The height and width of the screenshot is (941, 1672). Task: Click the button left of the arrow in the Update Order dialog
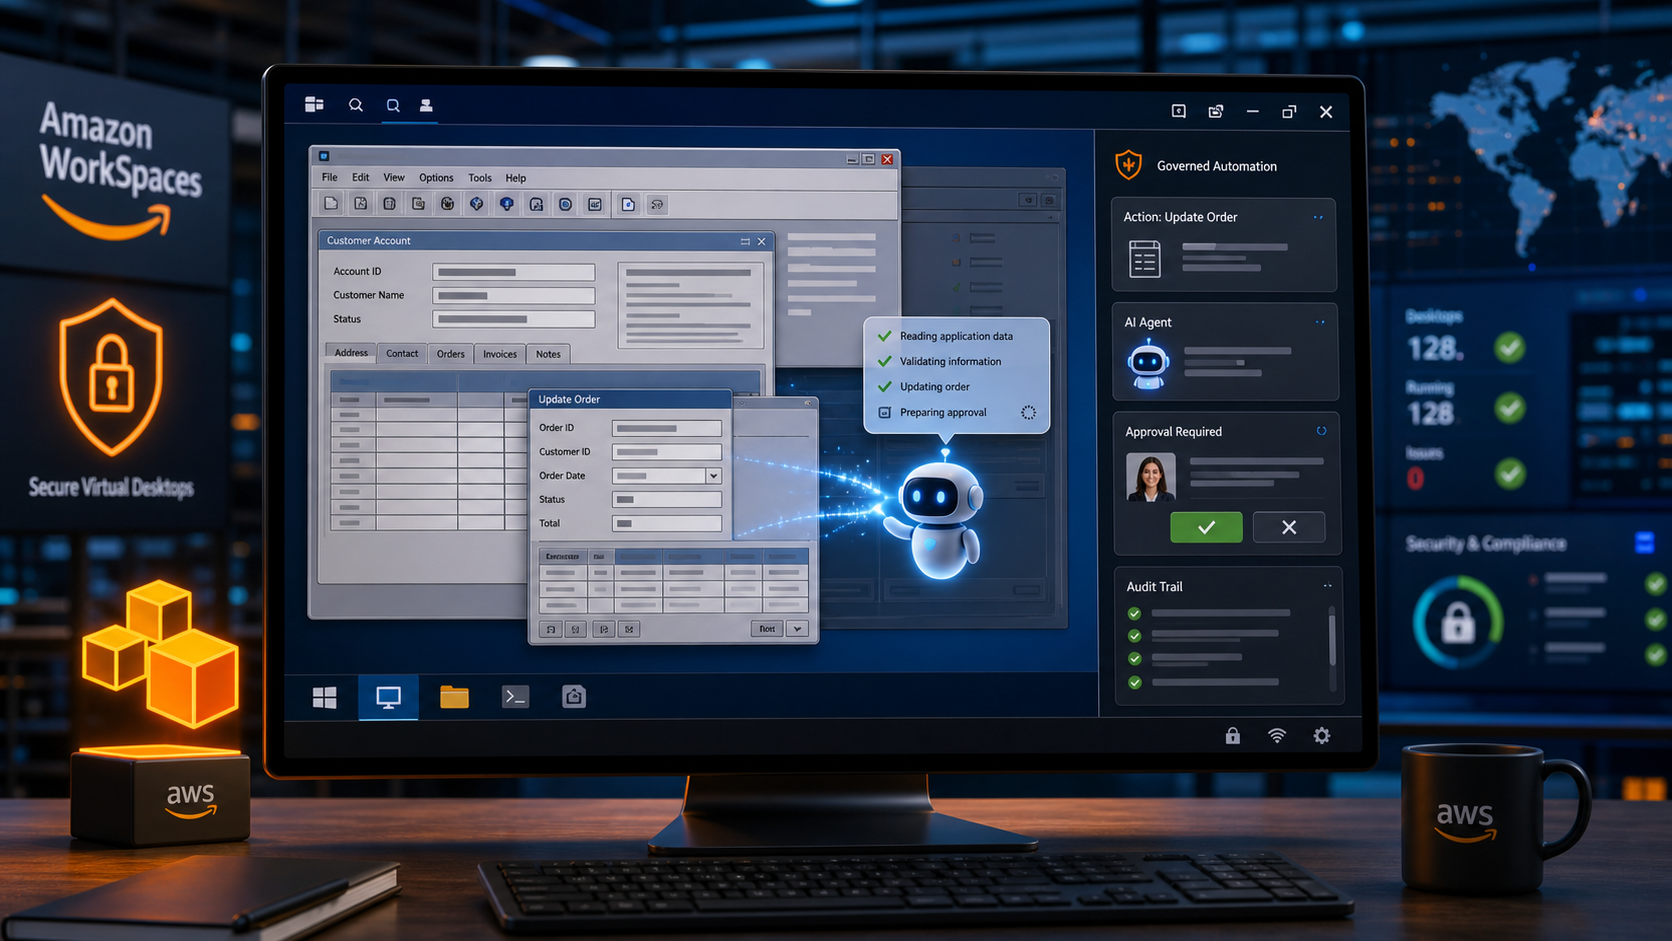coord(767,629)
